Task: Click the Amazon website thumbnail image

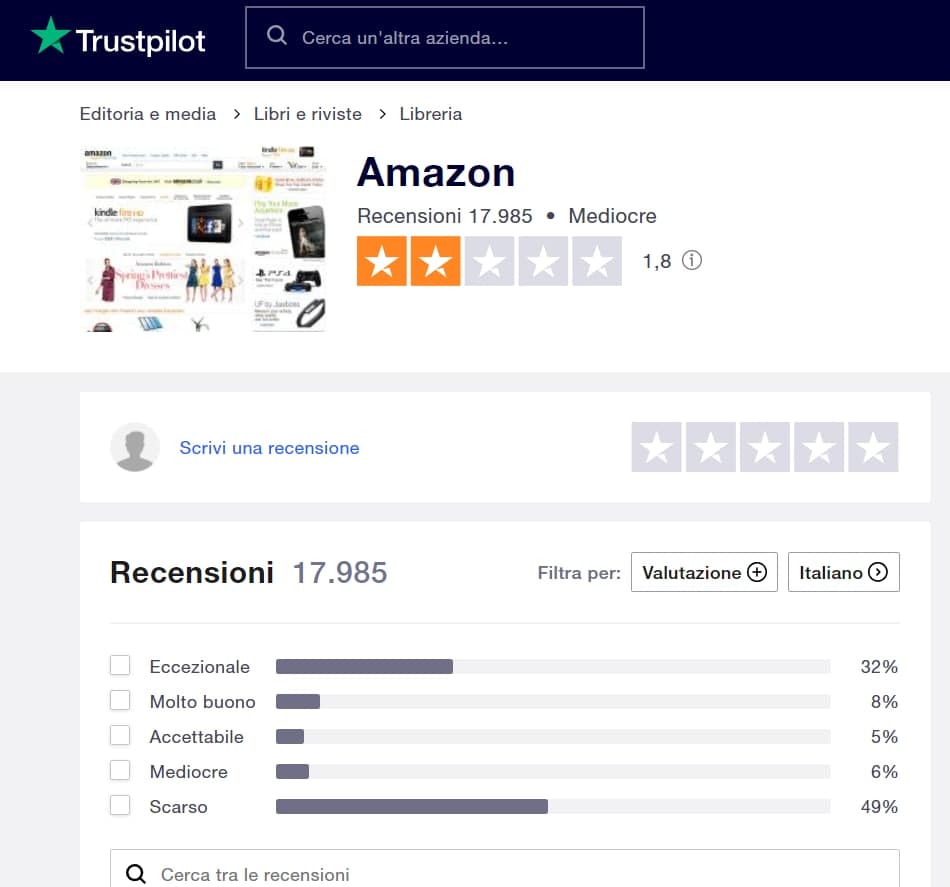Action: [x=203, y=239]
